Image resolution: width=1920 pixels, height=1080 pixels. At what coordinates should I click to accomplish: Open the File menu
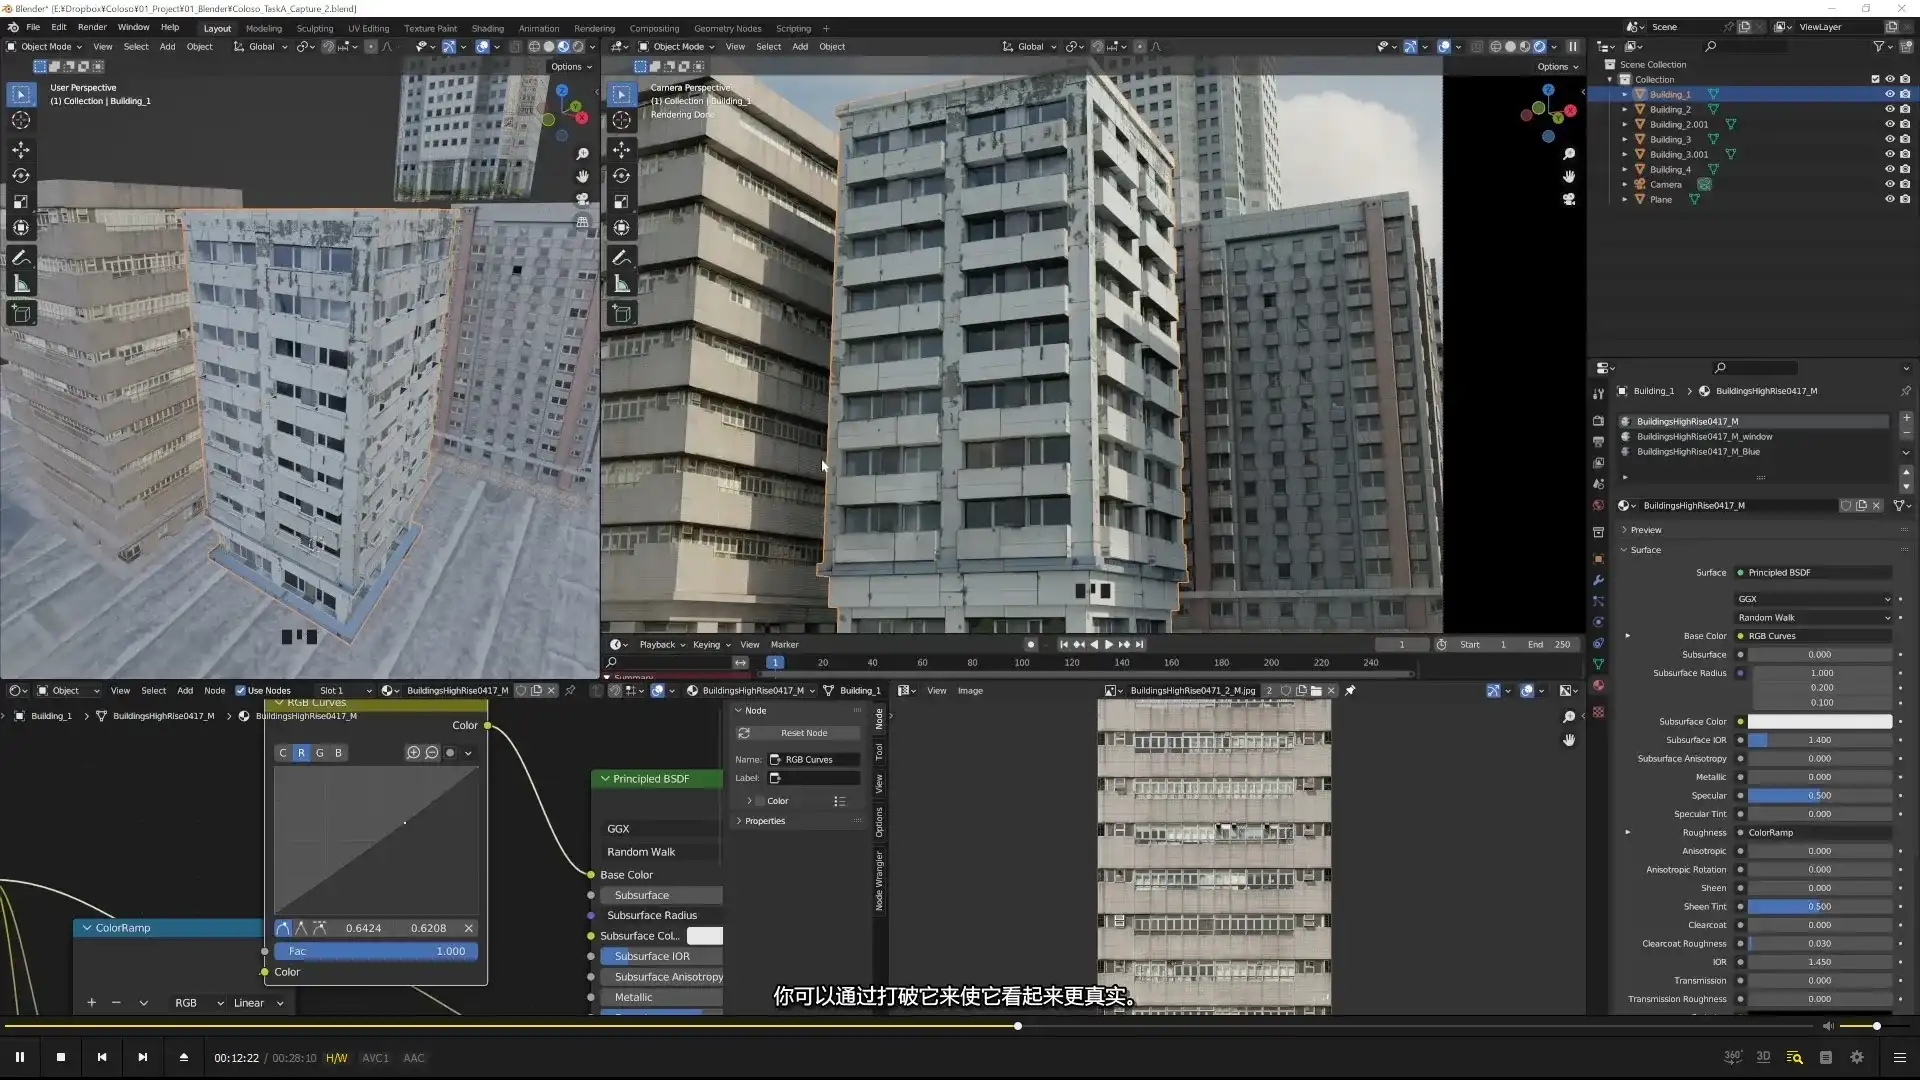click(33, 27)
